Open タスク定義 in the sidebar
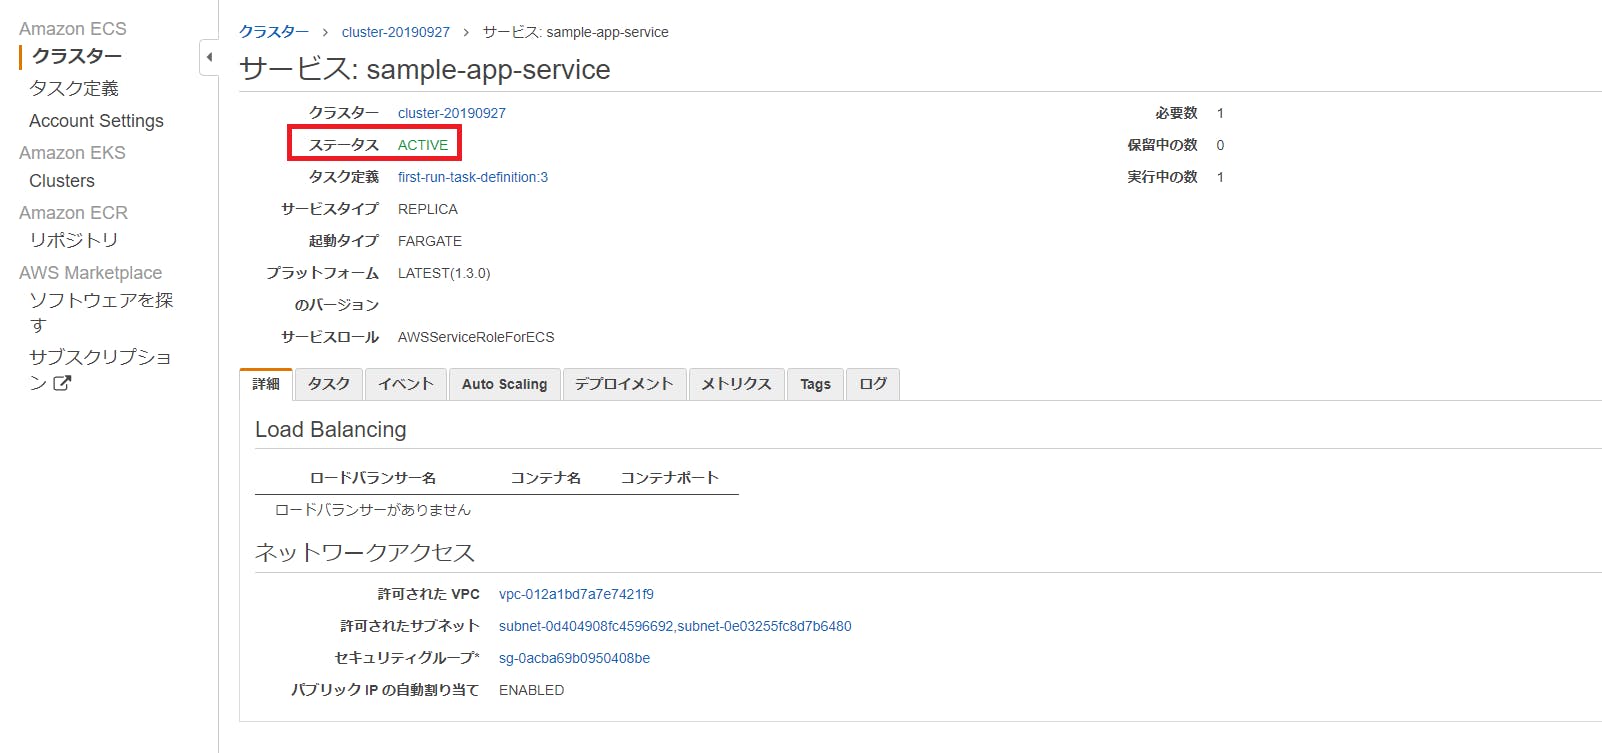The width and height of the screenshot is (1602, 753). [x=74, y=88]
